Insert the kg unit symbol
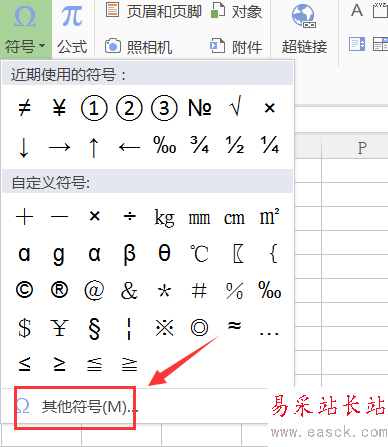 (x=164, y=218)
